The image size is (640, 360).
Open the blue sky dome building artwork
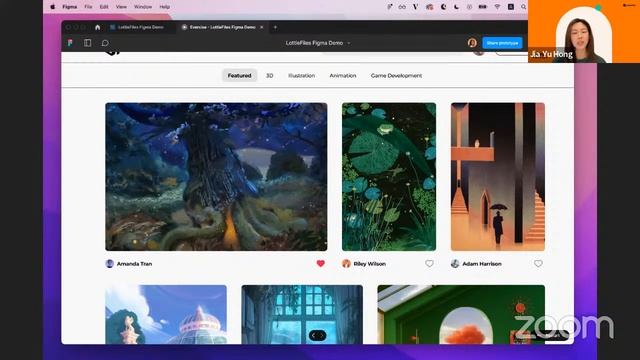tap(166, 314)
